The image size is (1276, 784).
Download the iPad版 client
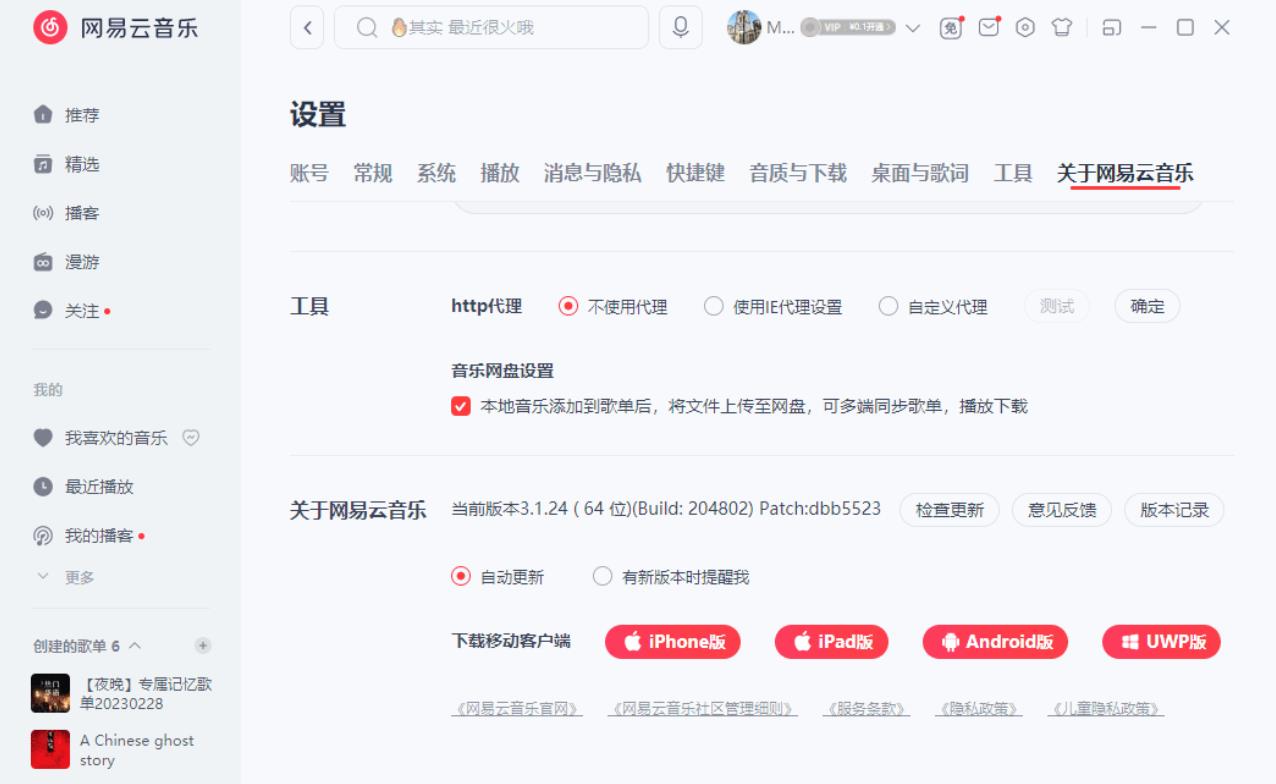pyautogui.click(x=832, y=642)
